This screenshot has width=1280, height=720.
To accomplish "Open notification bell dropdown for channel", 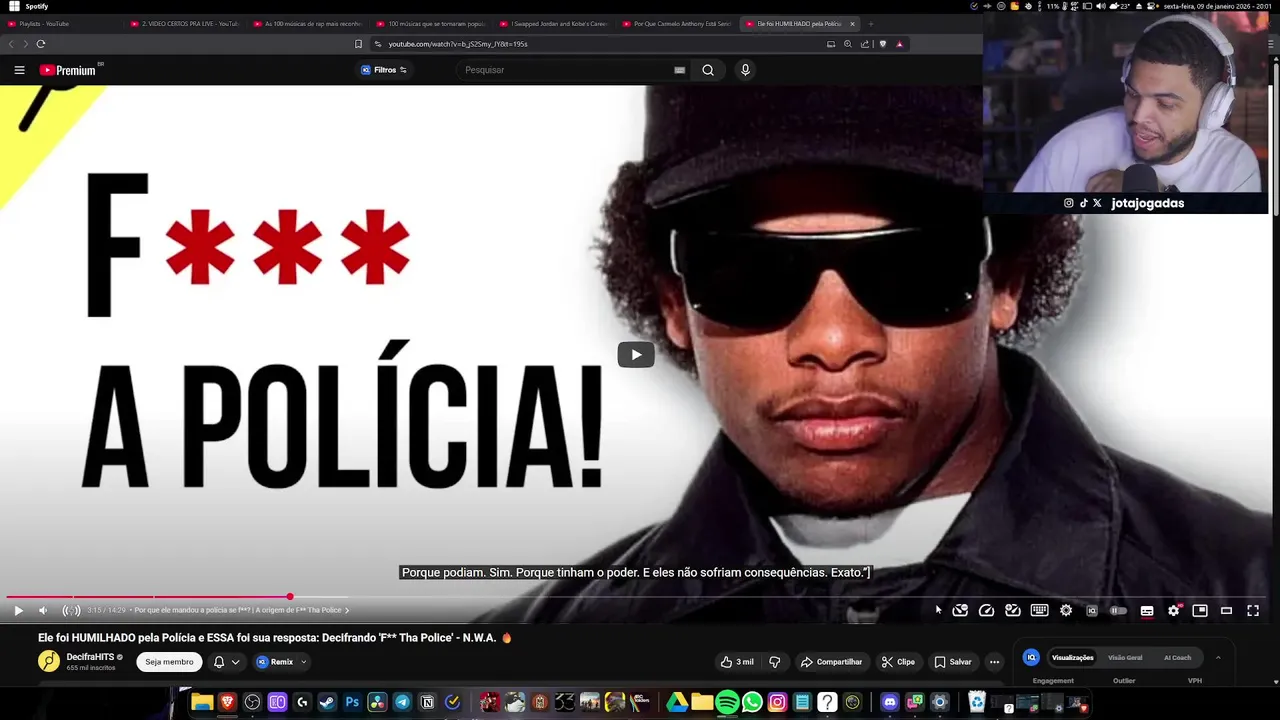I will [x=226, y=662].
